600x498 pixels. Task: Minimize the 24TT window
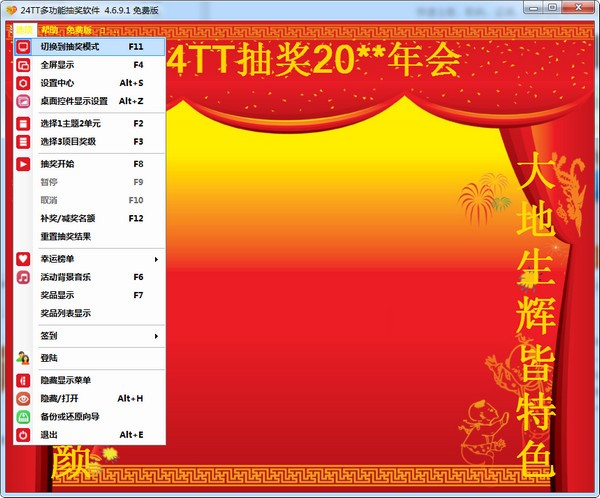coord(534,8)
